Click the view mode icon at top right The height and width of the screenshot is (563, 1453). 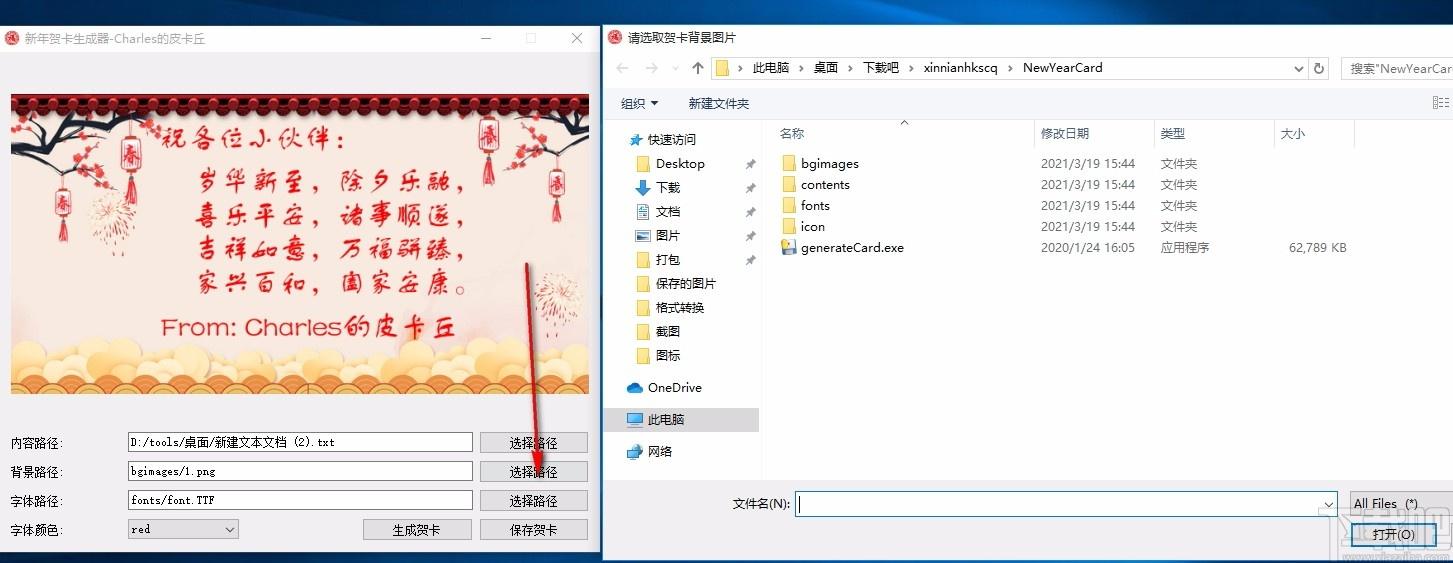[x=1440, y=103]
